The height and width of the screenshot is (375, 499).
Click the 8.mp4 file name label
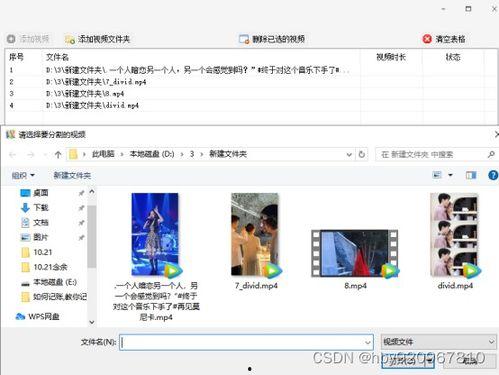point(355,286)
